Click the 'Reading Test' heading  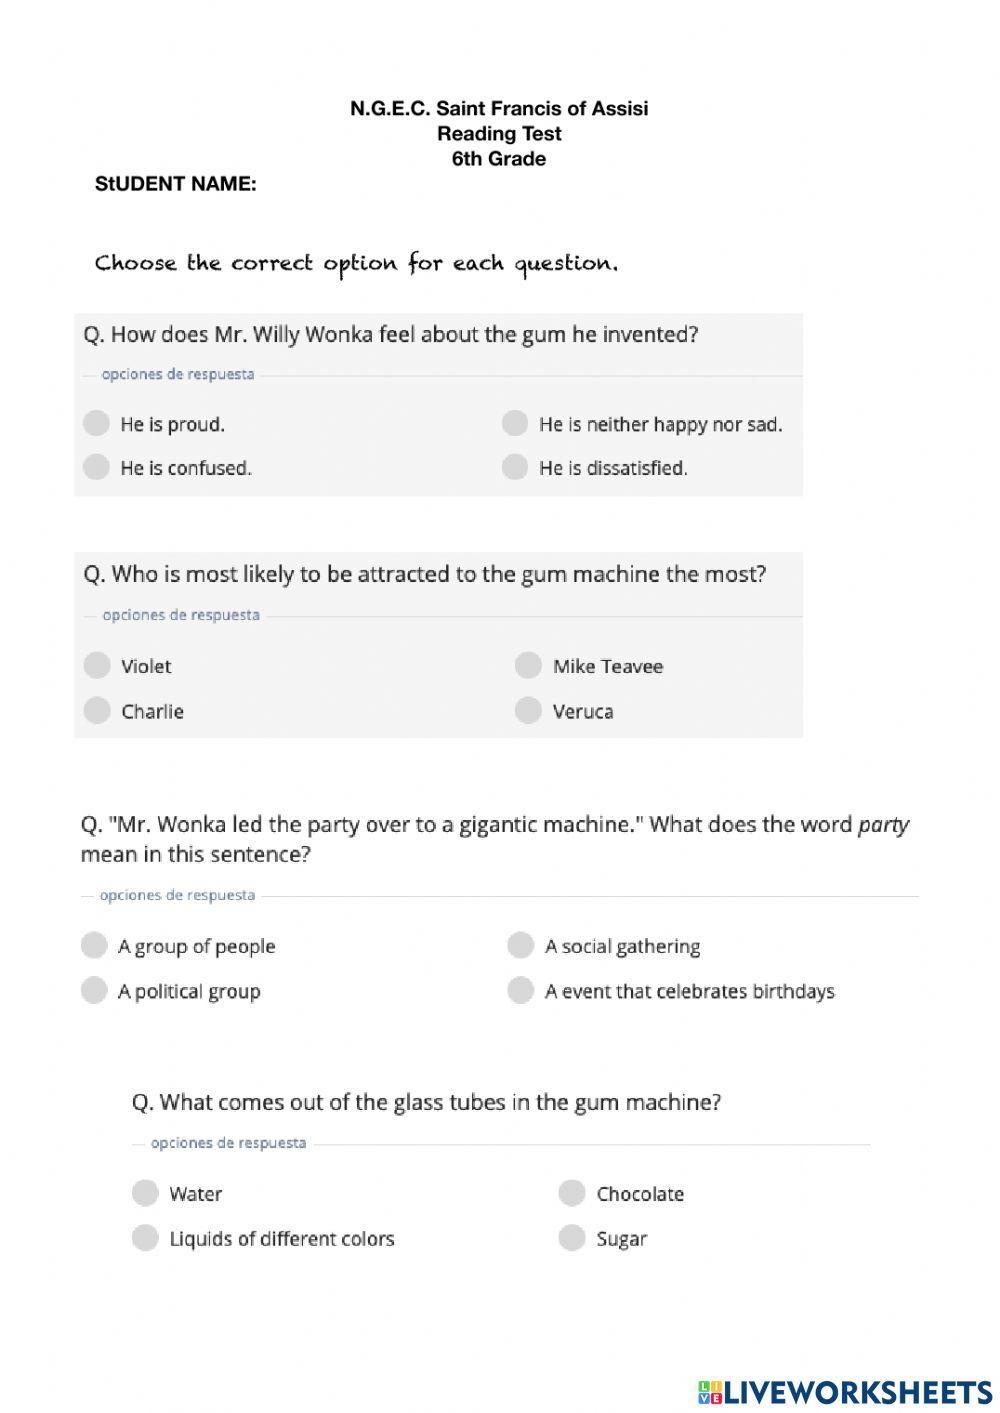pyautogui.click(x=499, y=133)
